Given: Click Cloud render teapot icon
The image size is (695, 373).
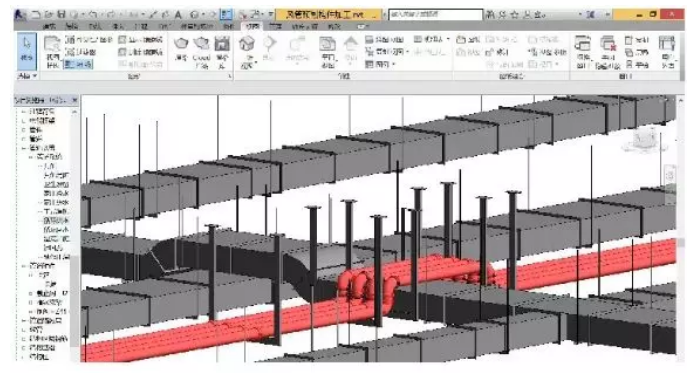Looking at the screenshot, I should click(x=201, y=52).
